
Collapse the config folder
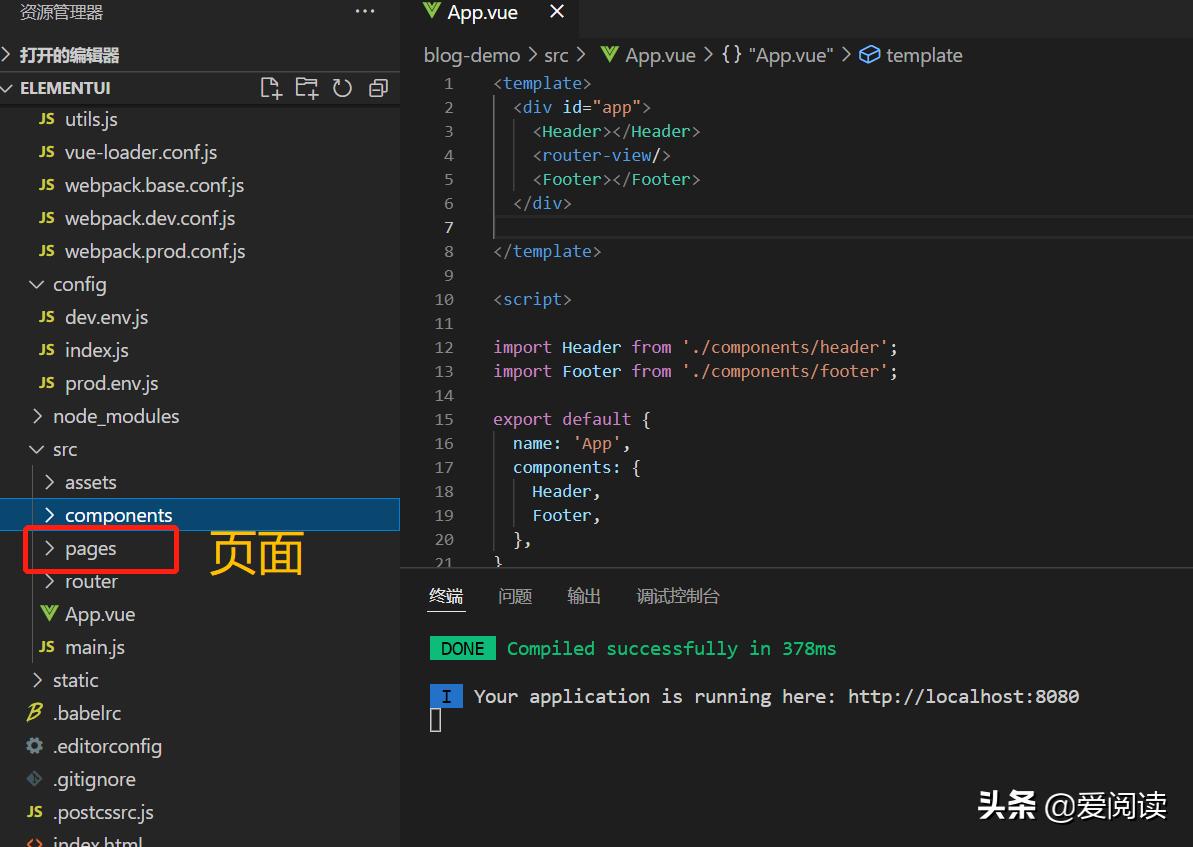tap(79, 284)
